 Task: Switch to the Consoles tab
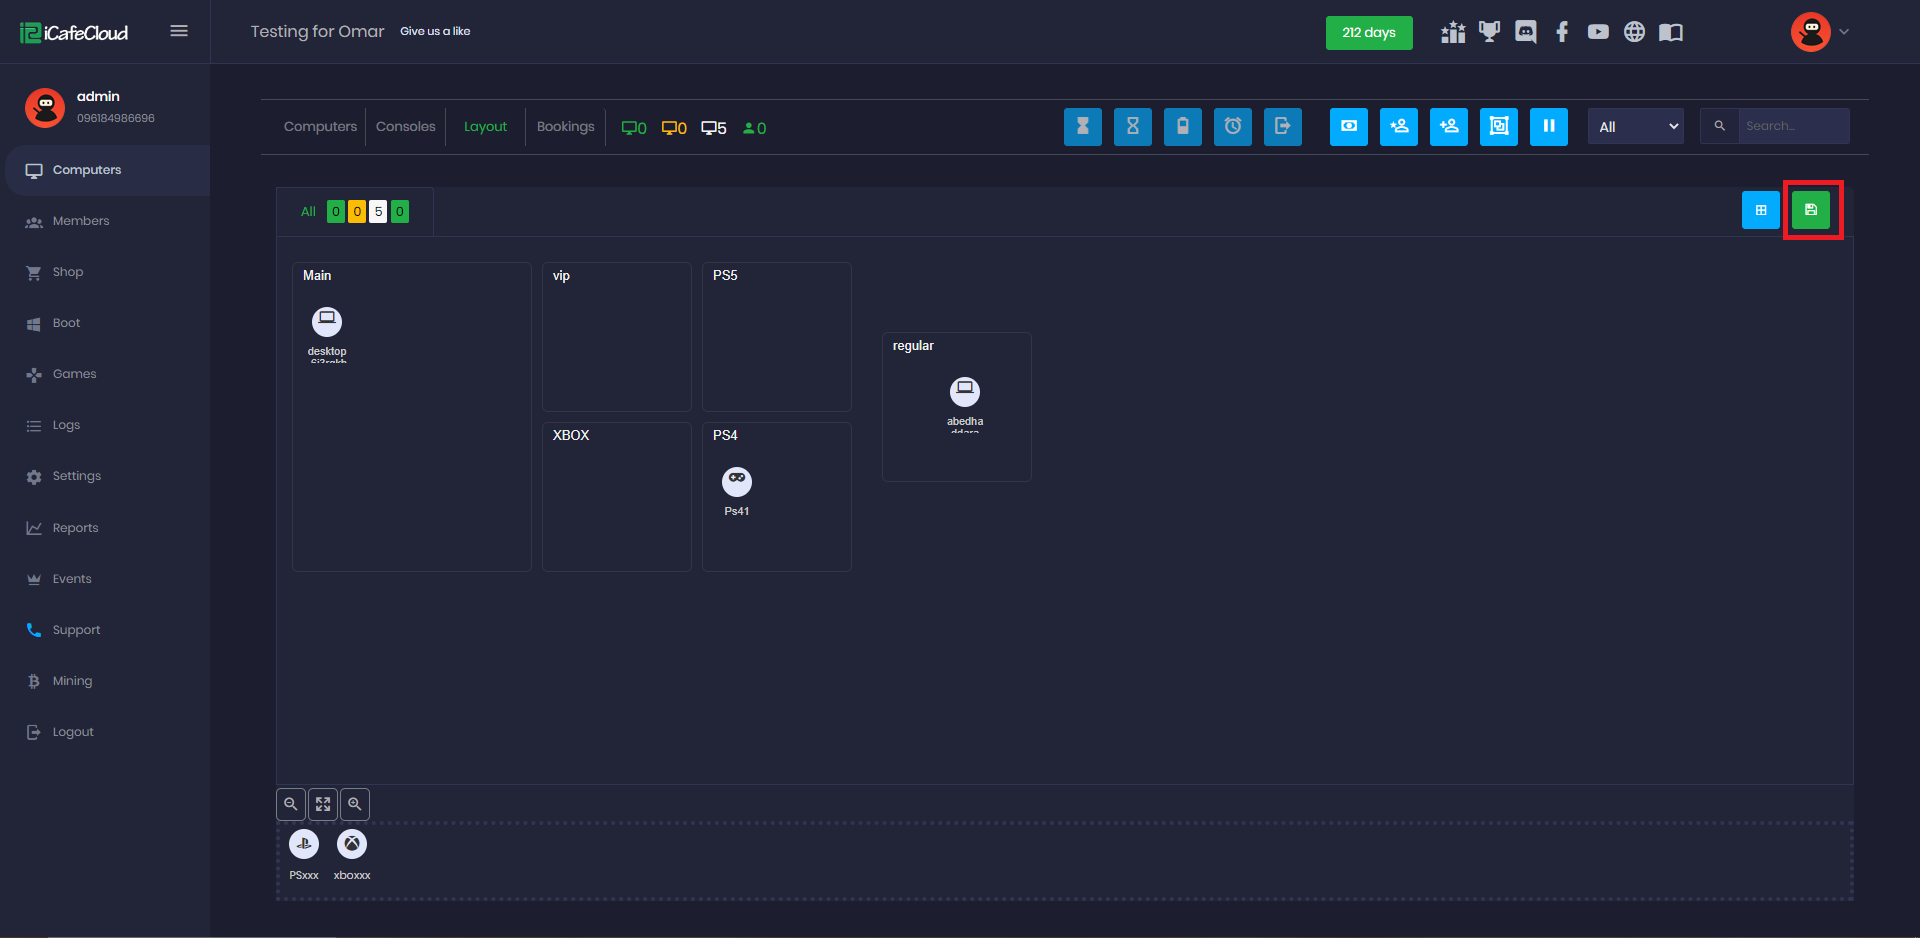405,127
